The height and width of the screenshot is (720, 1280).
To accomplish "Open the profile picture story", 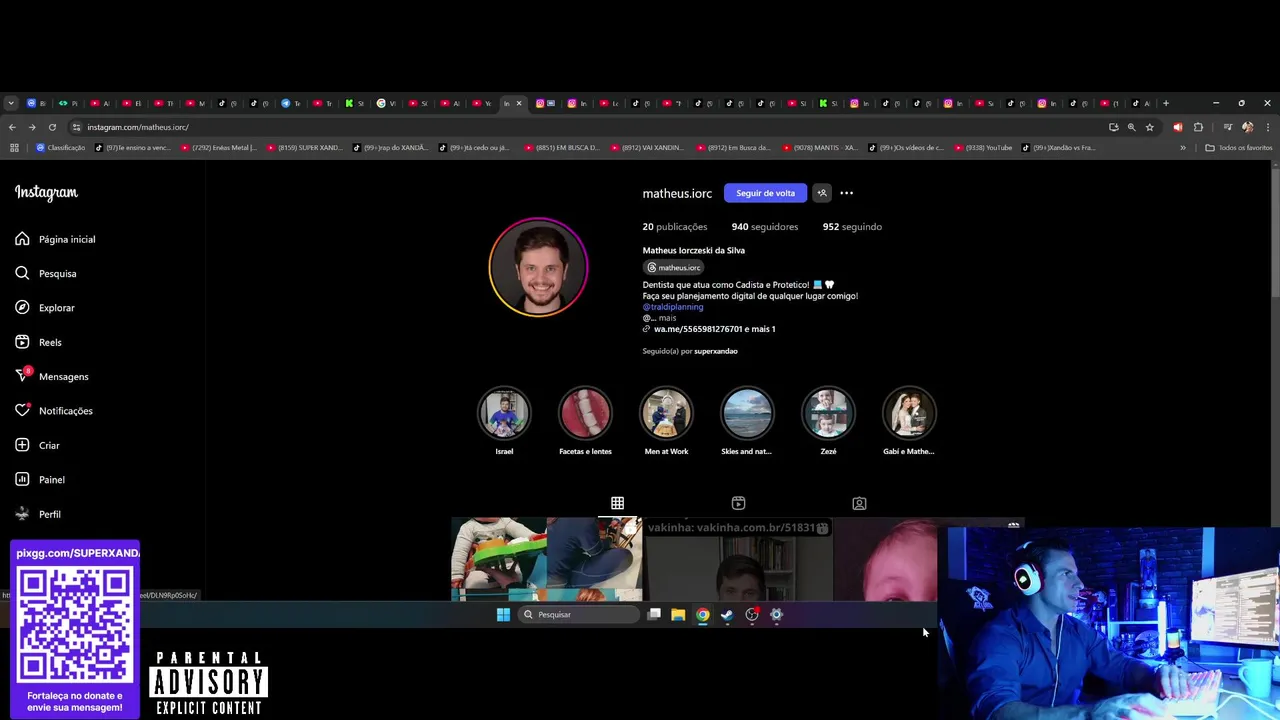I will pyautogui.click(x=538, y=267).
